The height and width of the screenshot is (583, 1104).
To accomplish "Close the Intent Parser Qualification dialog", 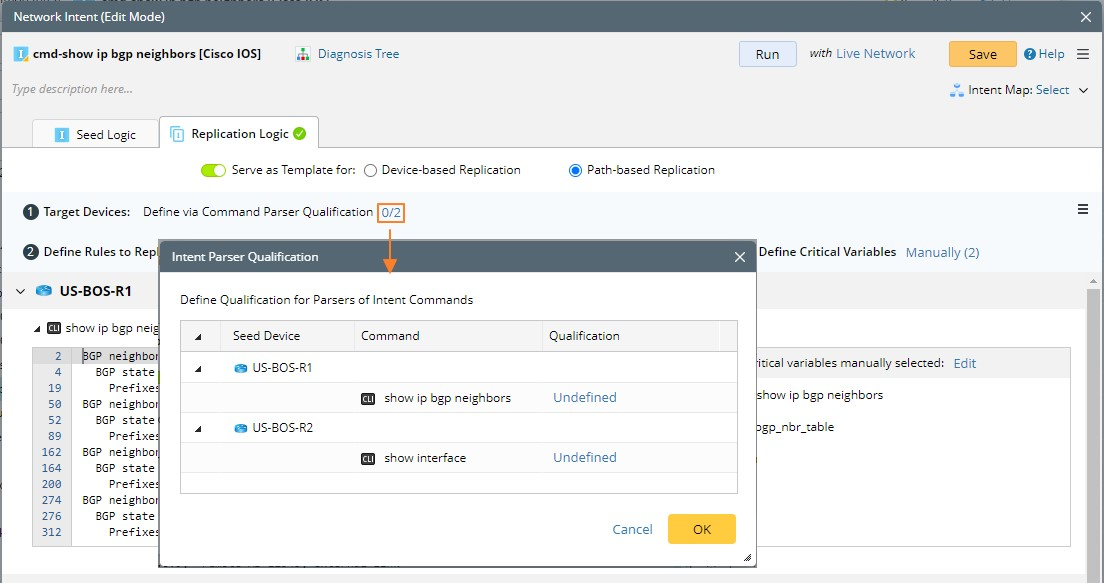I will [740, 257].
